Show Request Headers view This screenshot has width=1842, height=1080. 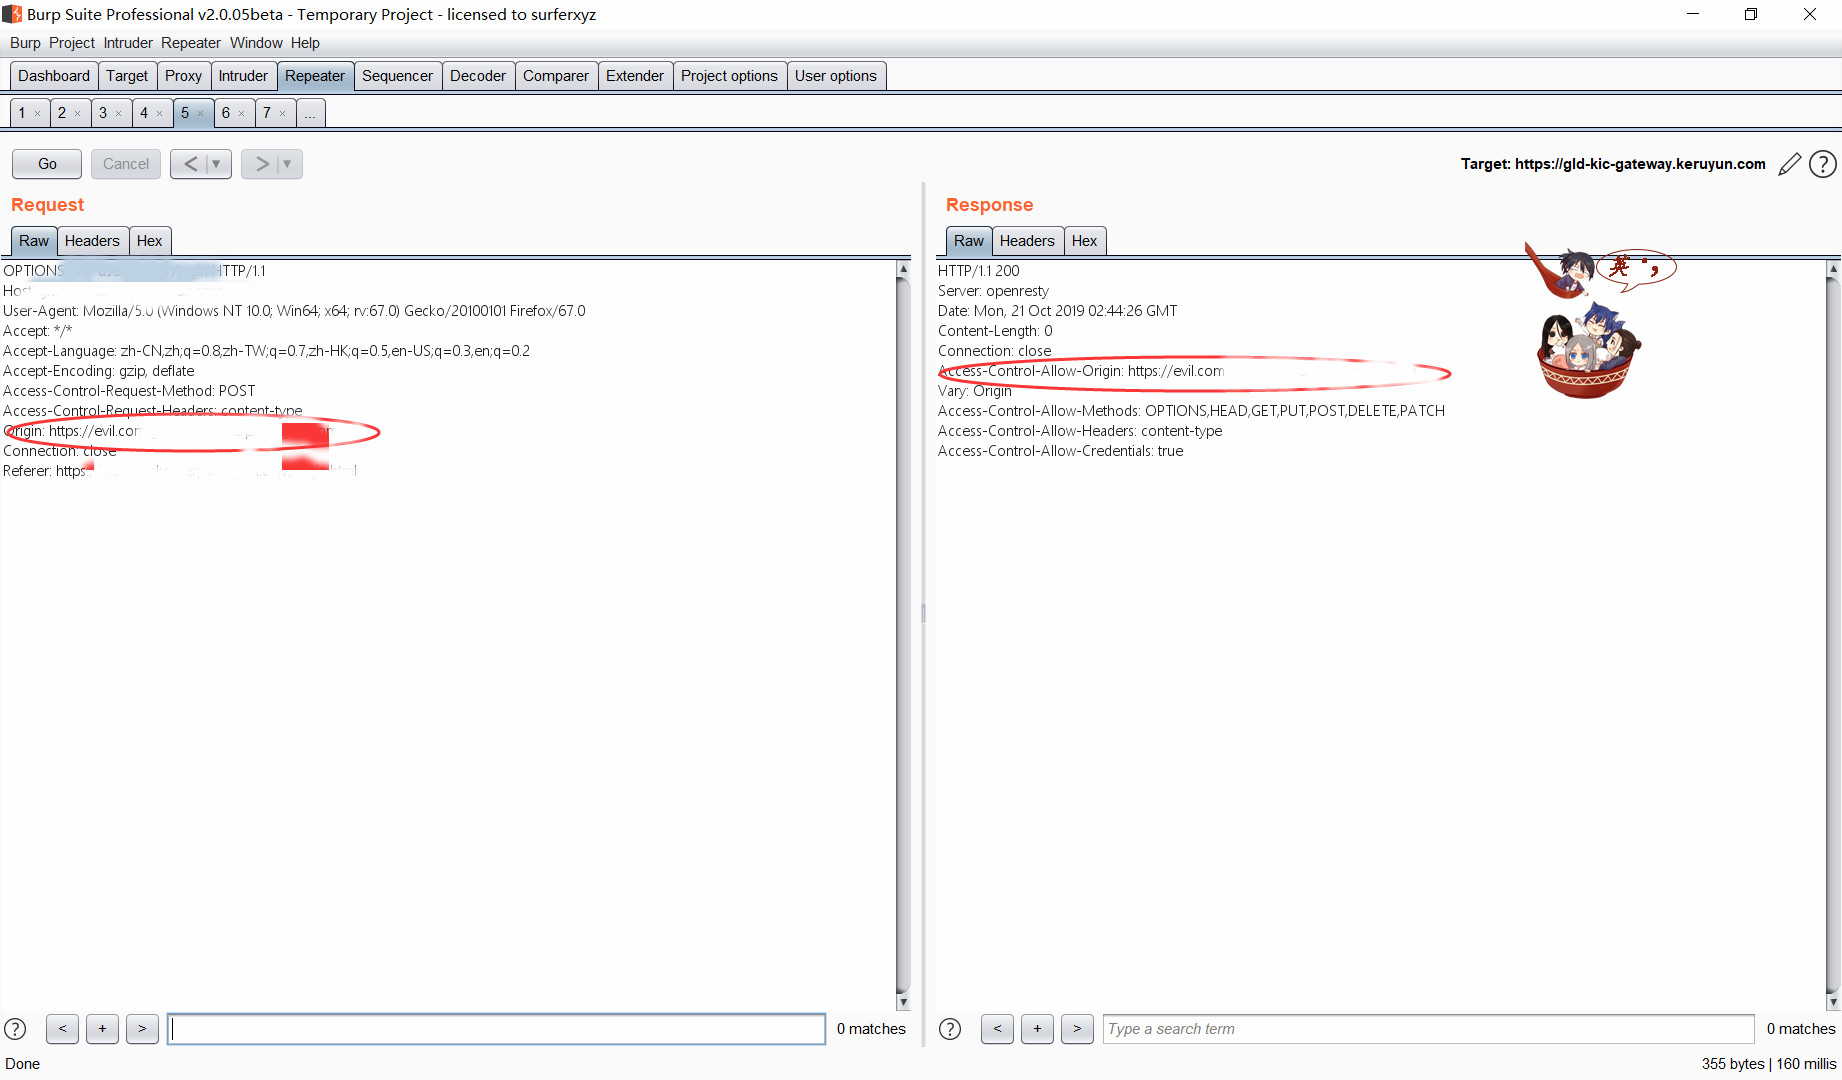coord(92,241)
